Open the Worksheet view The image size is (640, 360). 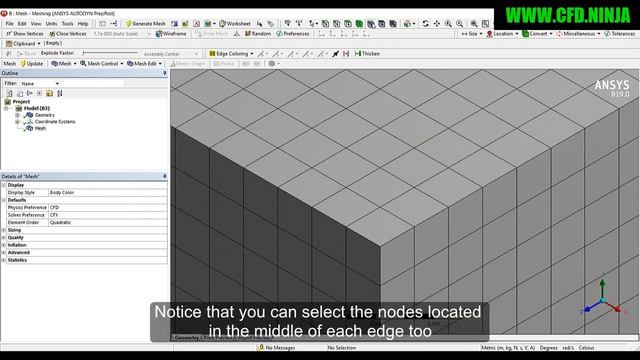pyautogui.click(x=235, y=24)
